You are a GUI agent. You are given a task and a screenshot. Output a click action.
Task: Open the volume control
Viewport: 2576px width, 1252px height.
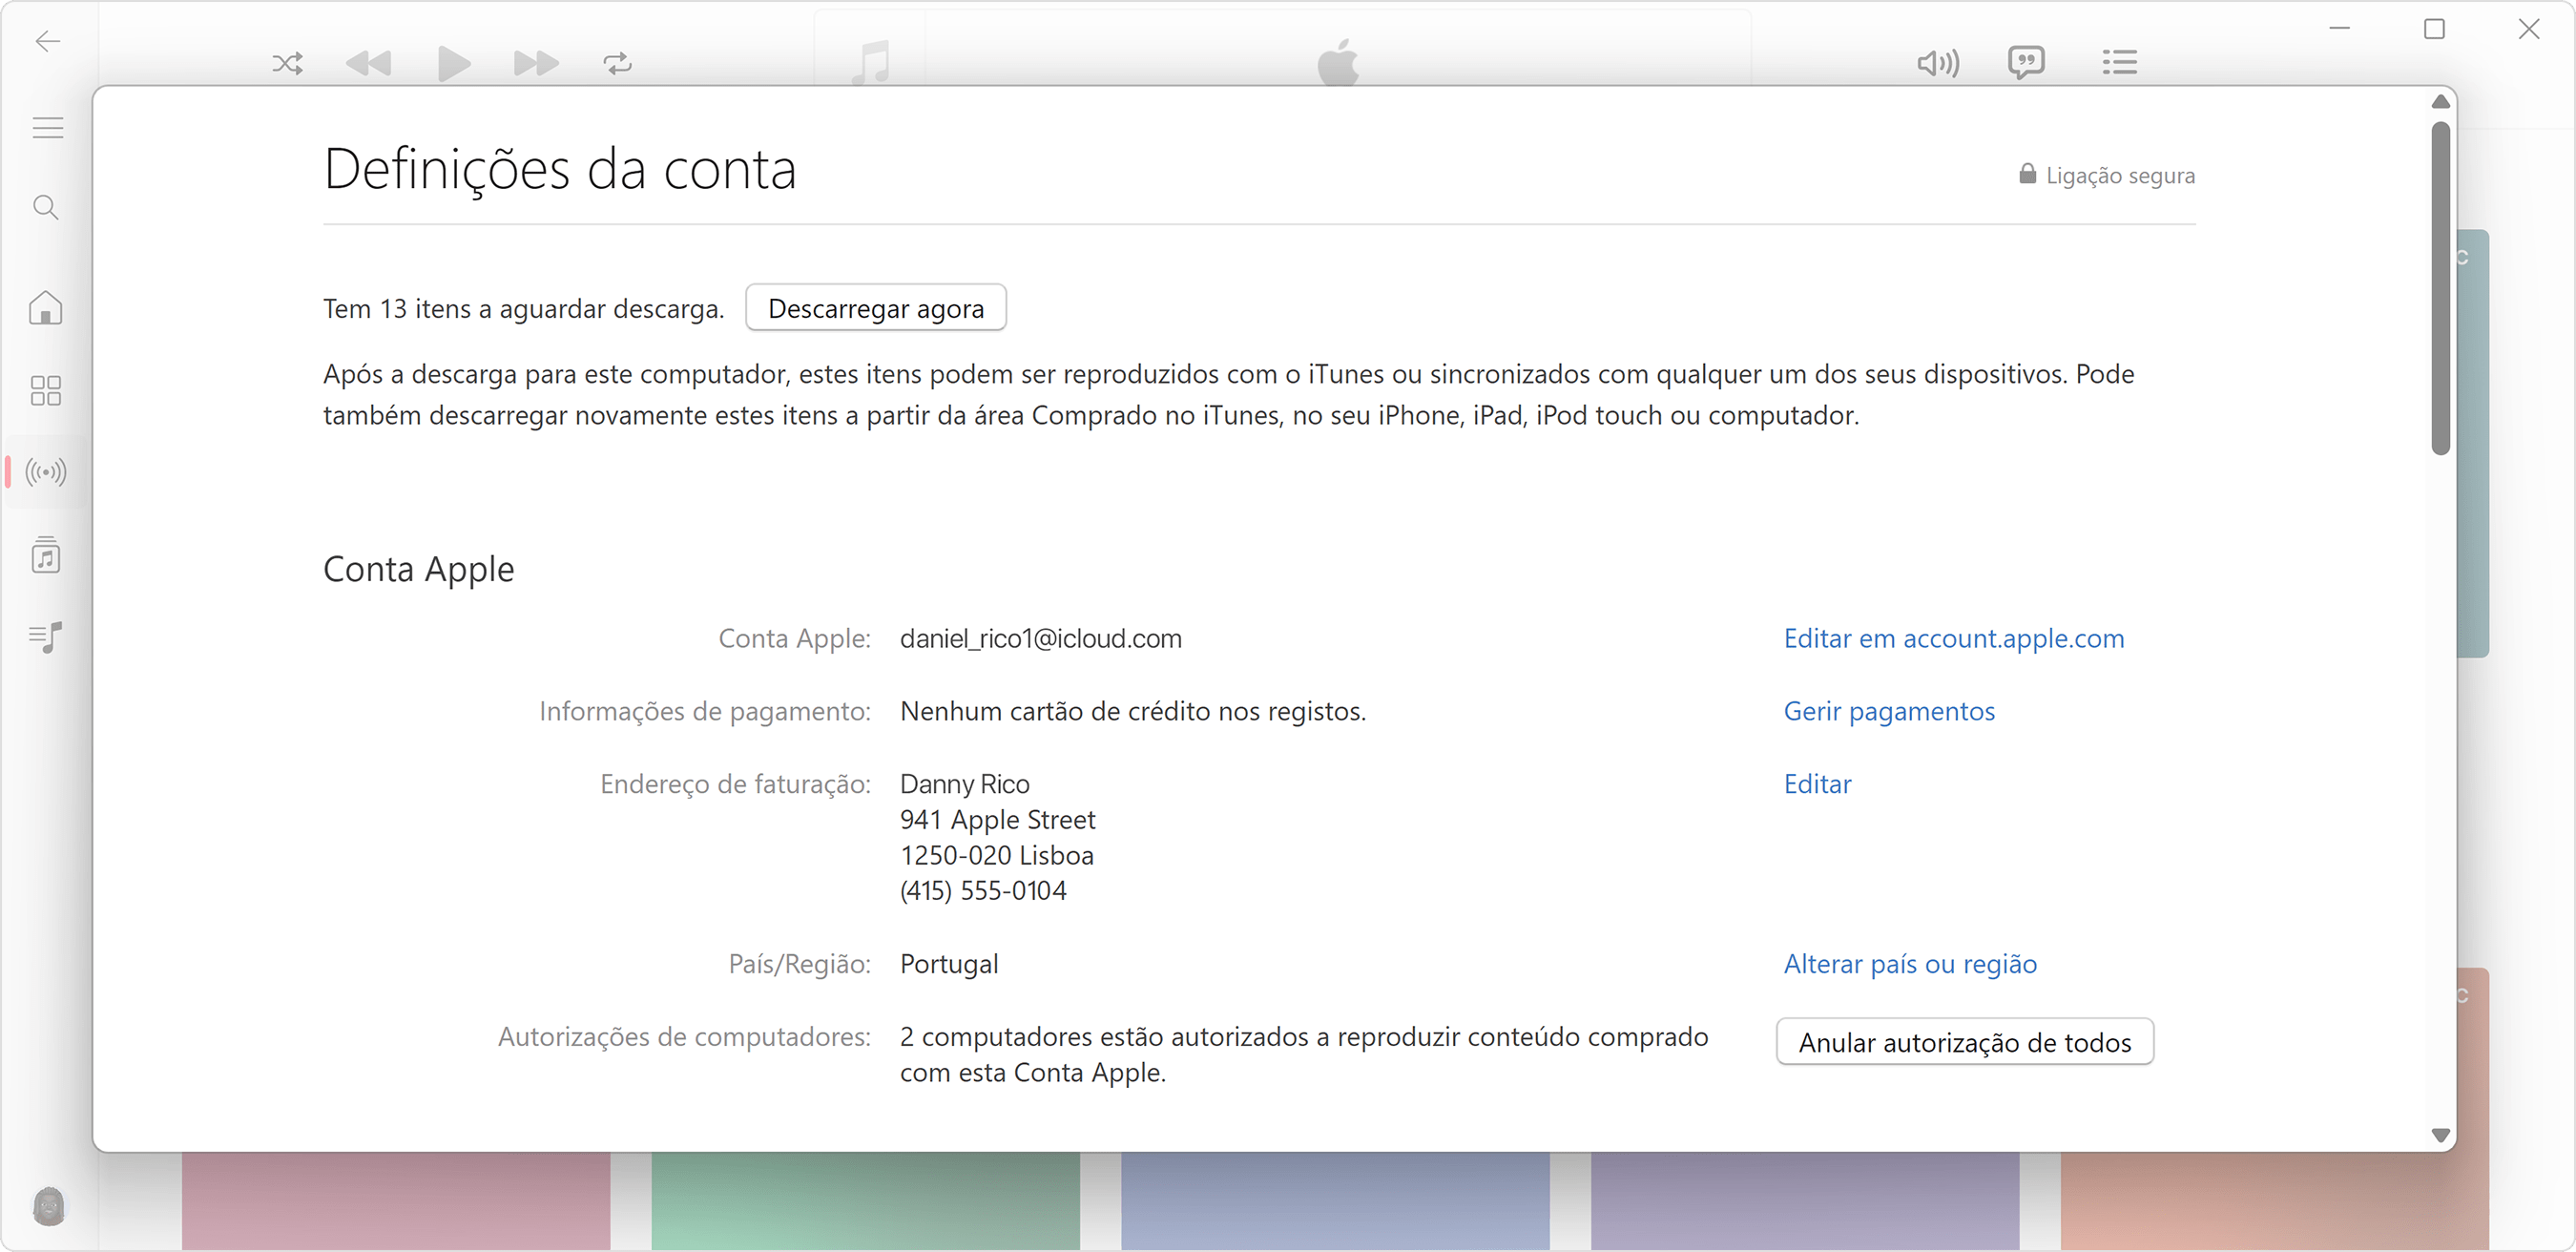(1938, 64)
